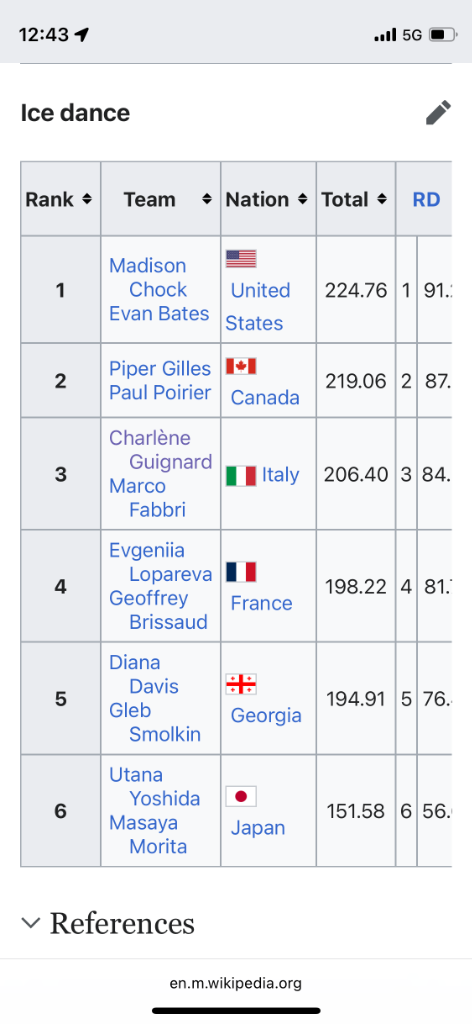Image resolution: width=472 pixels, height=1024 pixels.
Task: Tap the location arrow in status bar
Action: 82,35
